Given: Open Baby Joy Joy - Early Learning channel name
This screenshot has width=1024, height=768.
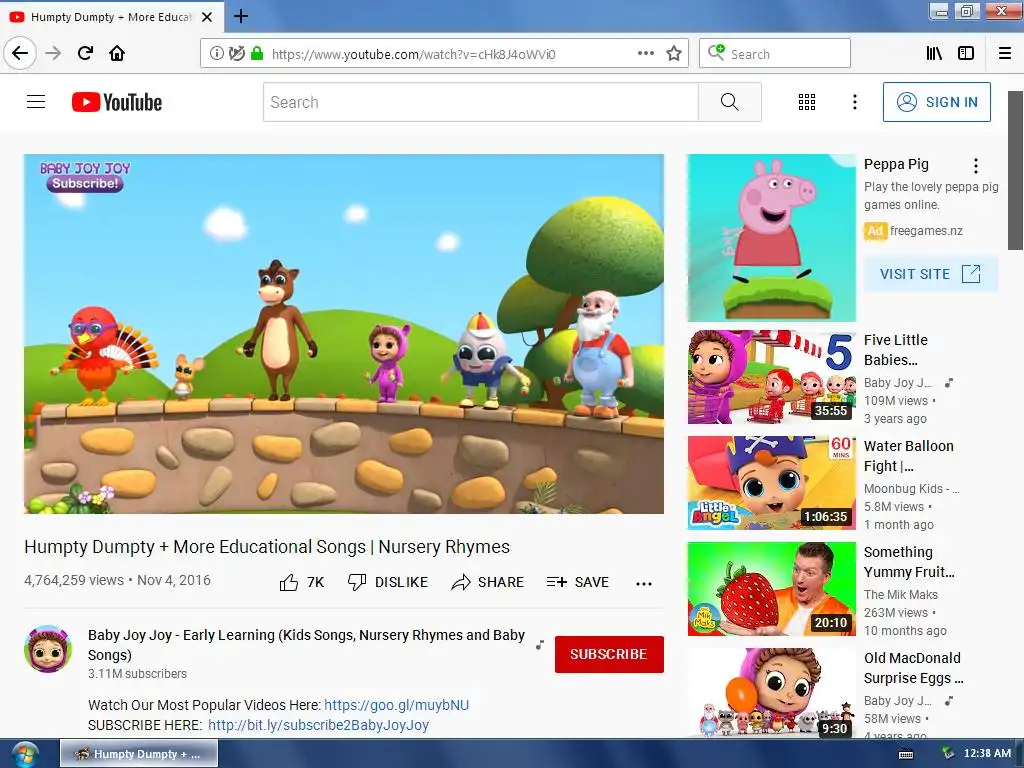Looking at the screenshot, I should coord(306,645).
